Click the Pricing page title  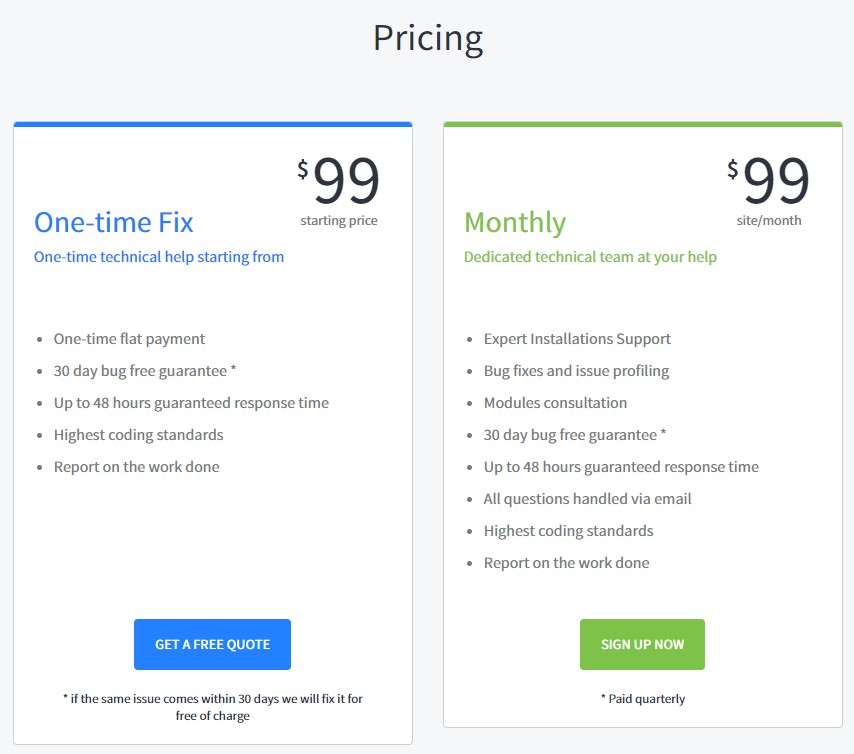427,38
